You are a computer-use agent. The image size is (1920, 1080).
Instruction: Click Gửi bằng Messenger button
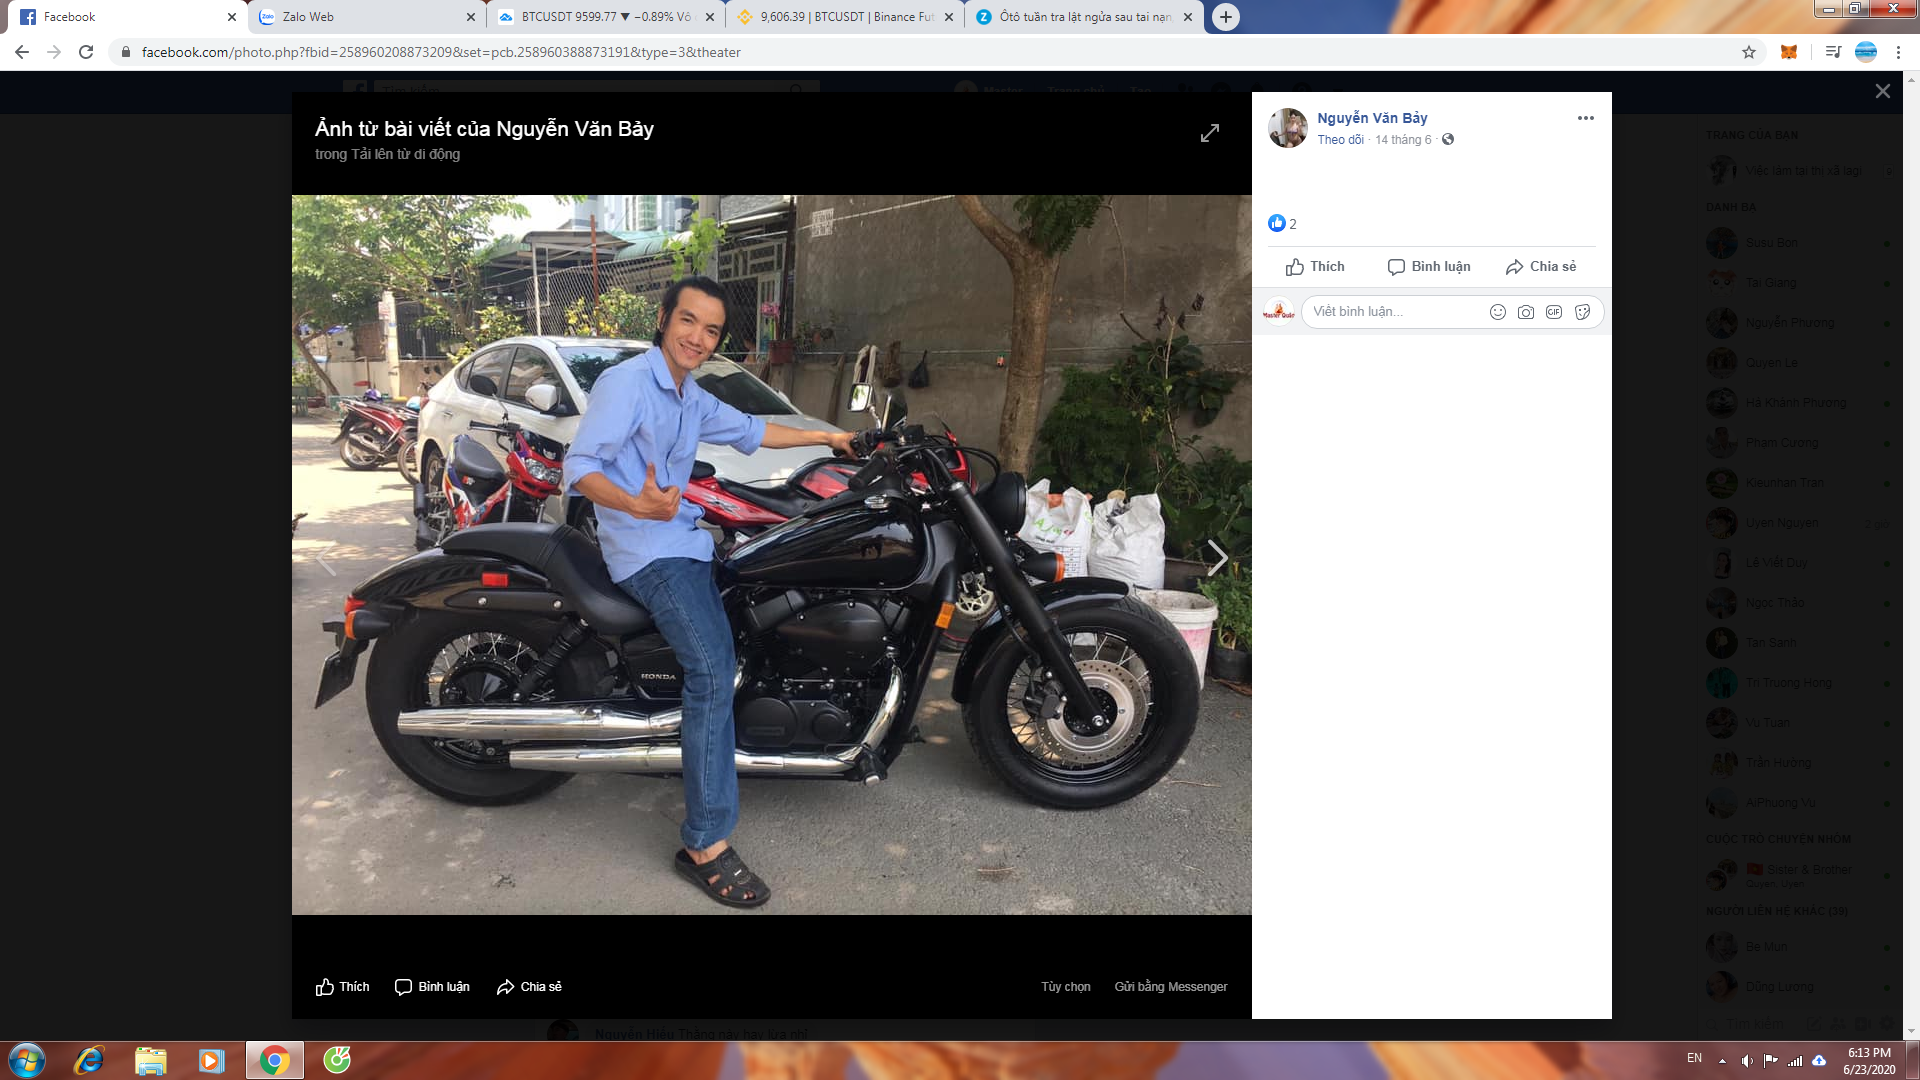pos(1170,987)
